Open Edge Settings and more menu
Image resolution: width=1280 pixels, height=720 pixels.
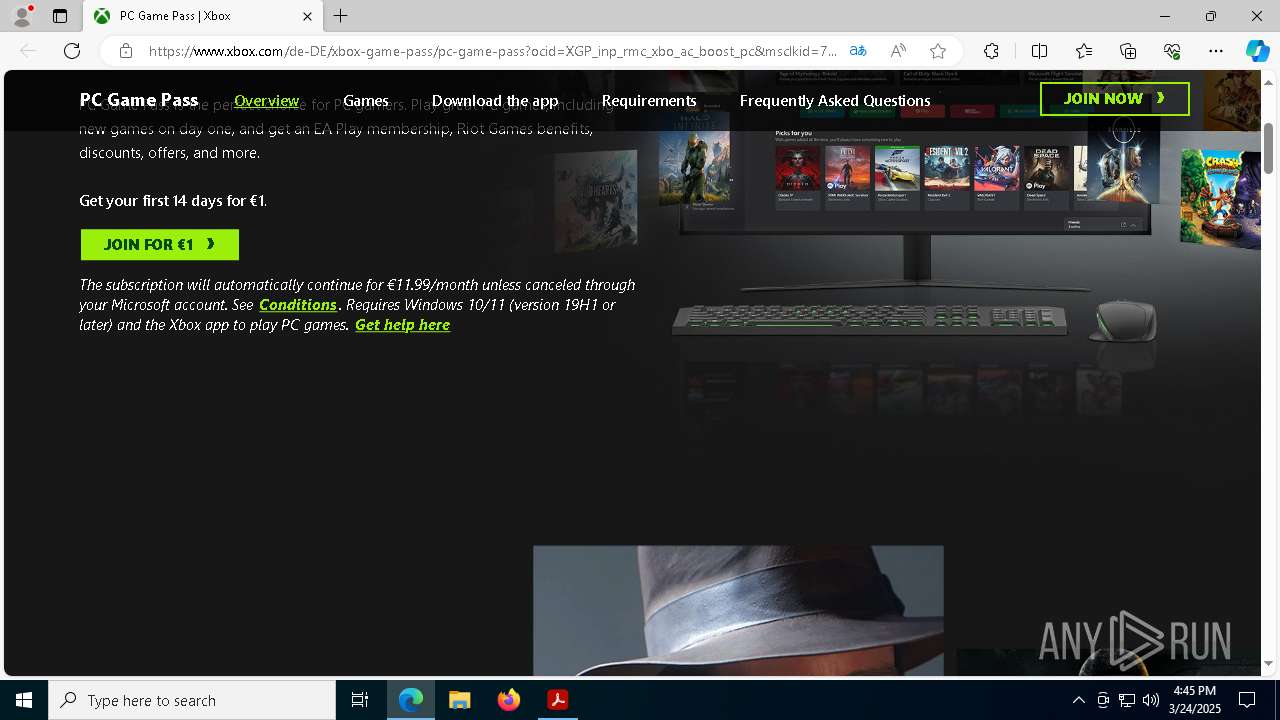pyautogui.click(x=1216, y=51)
